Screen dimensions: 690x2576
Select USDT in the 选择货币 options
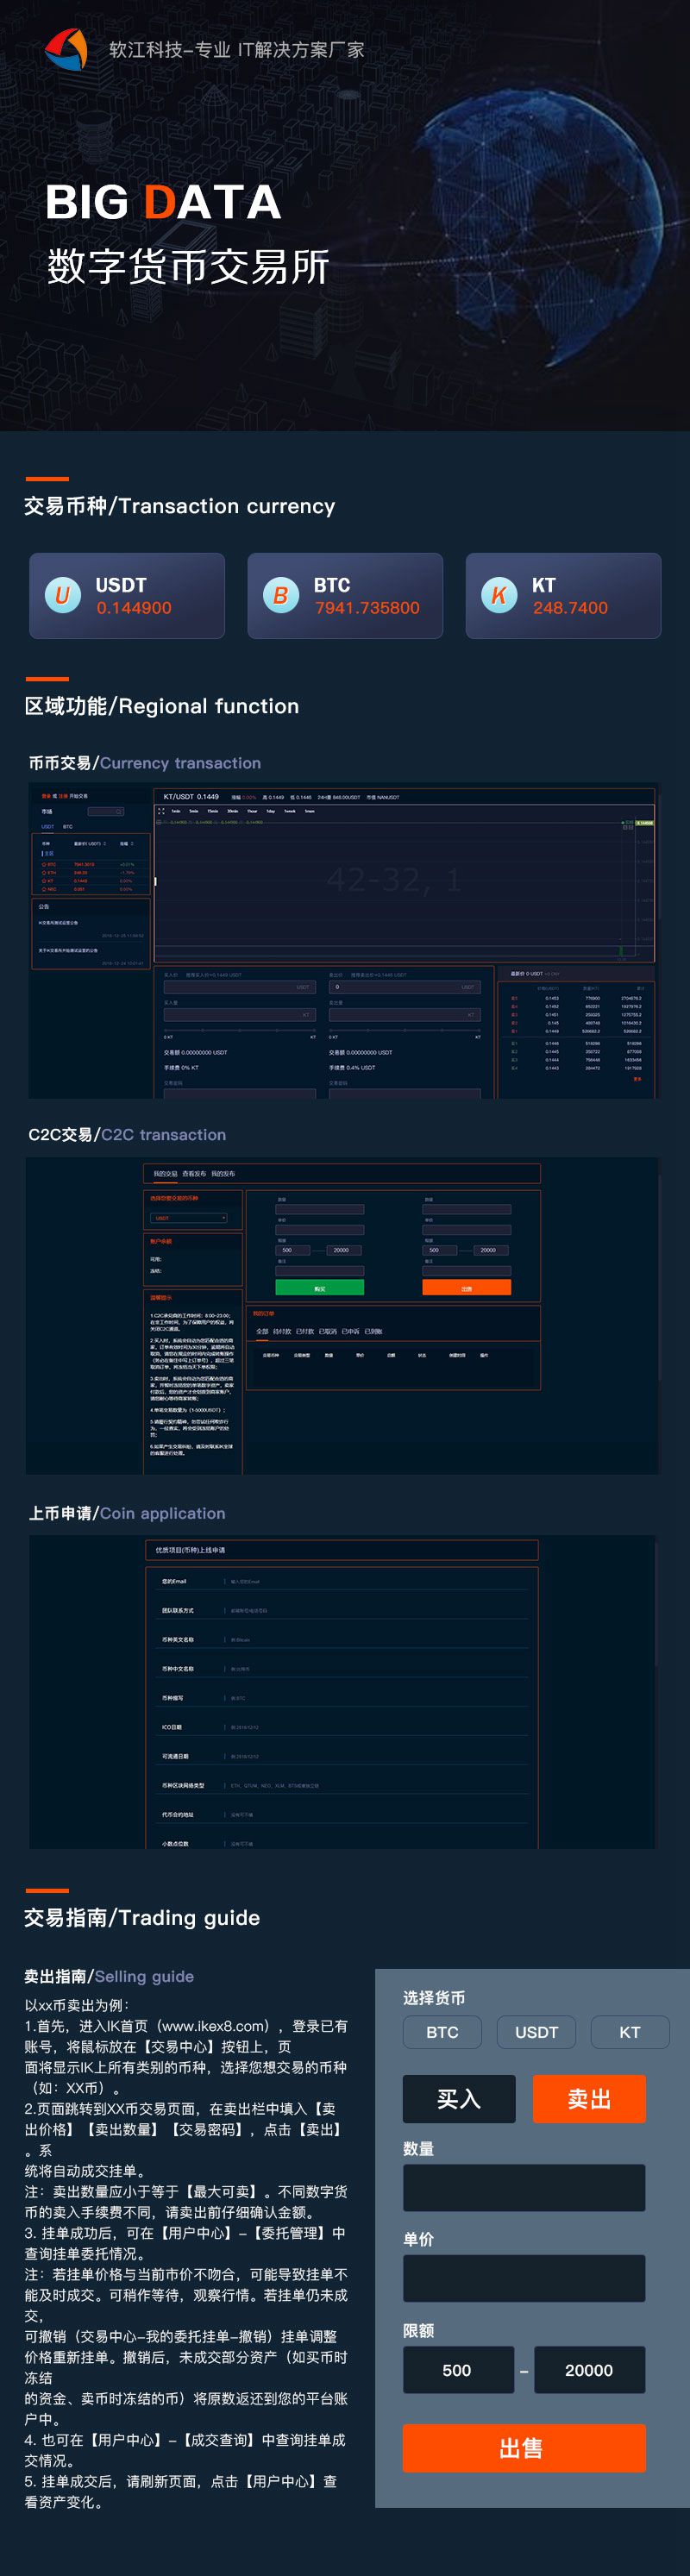536,2032
